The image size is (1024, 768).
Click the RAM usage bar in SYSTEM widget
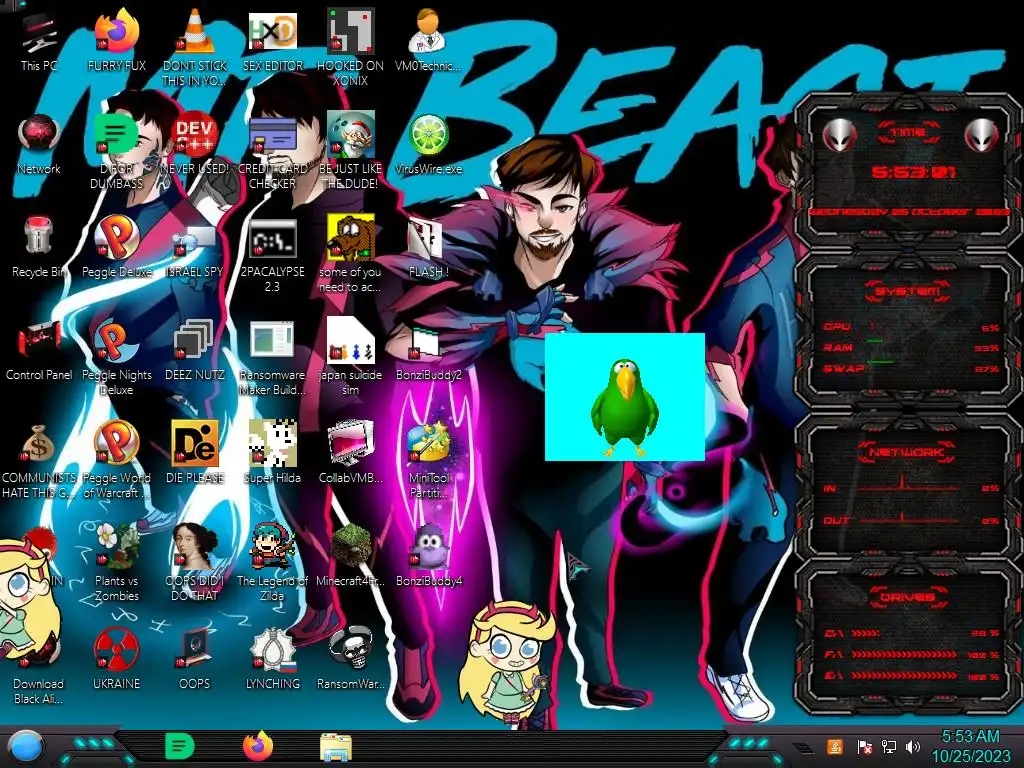[x=875, y=342]
